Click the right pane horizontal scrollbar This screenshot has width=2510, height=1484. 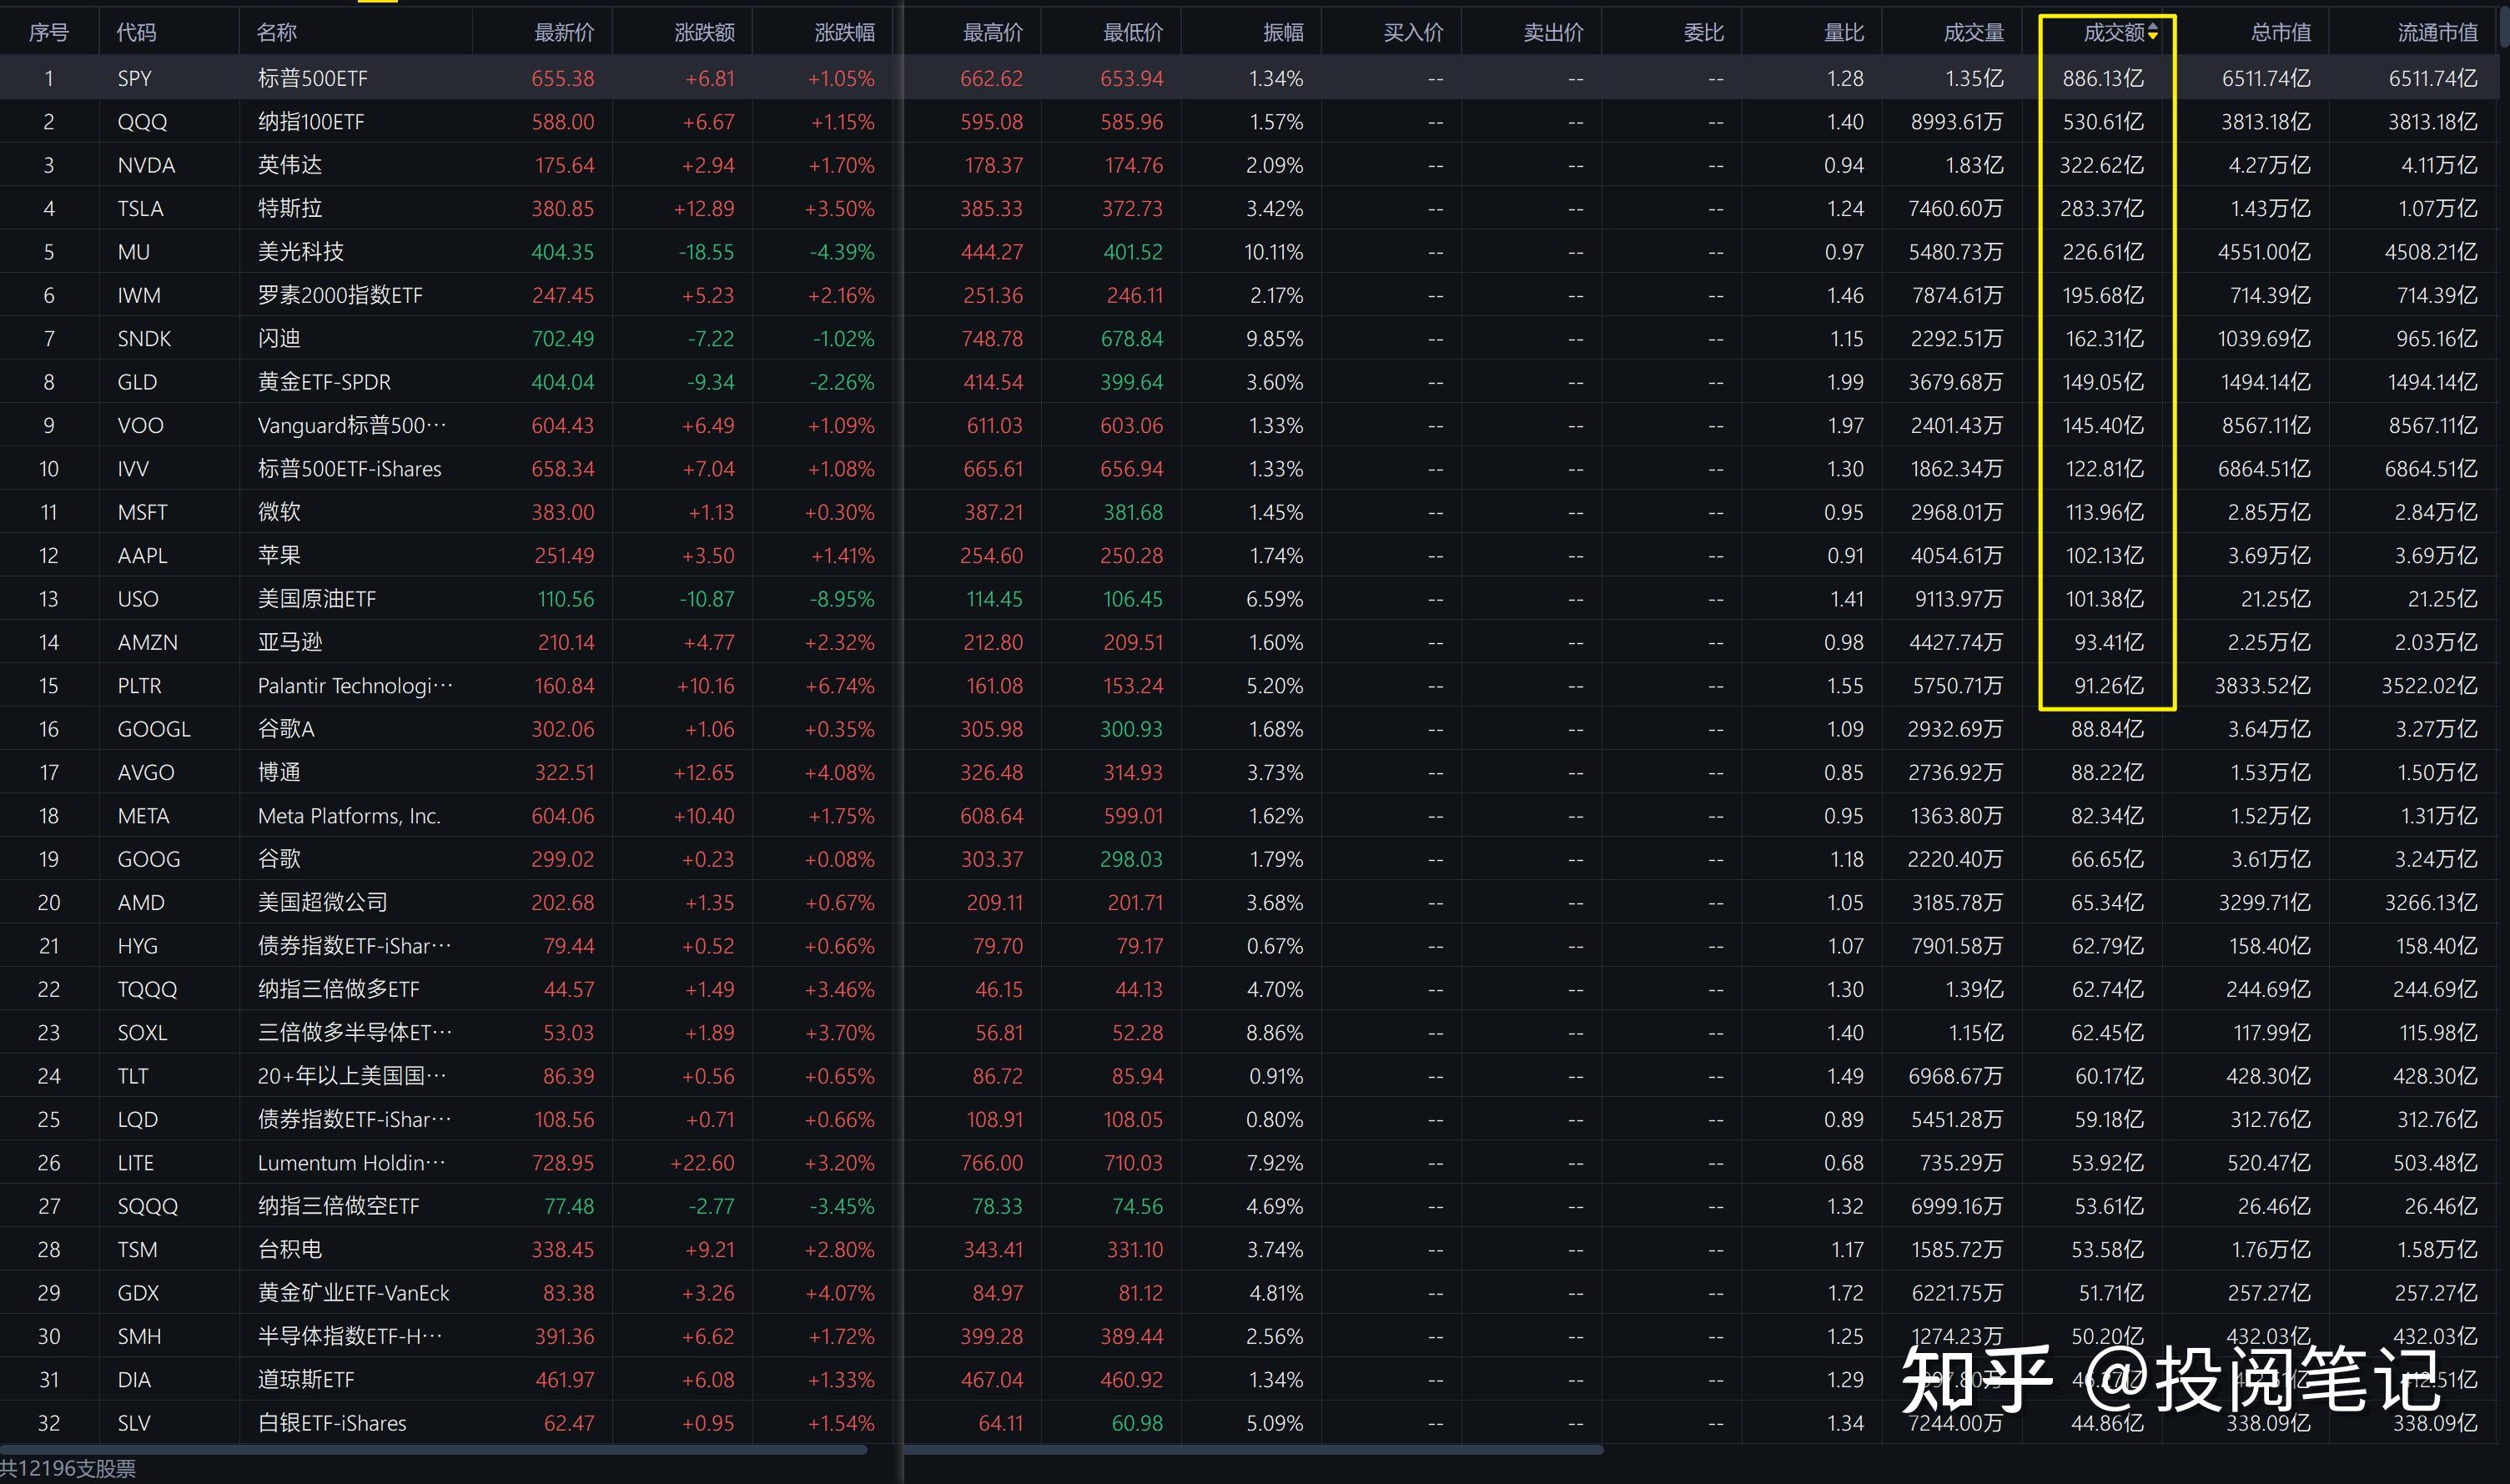coord(1254,1449)
